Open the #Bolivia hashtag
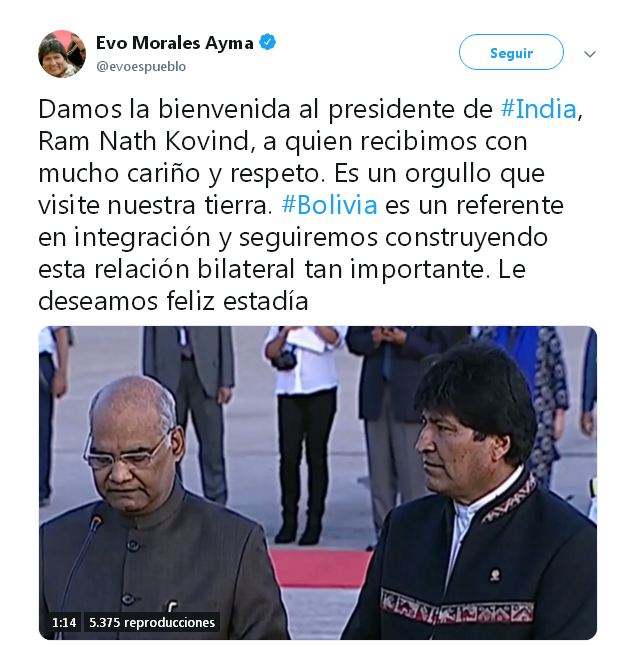 pyautogui.click(x=329, y=205)
